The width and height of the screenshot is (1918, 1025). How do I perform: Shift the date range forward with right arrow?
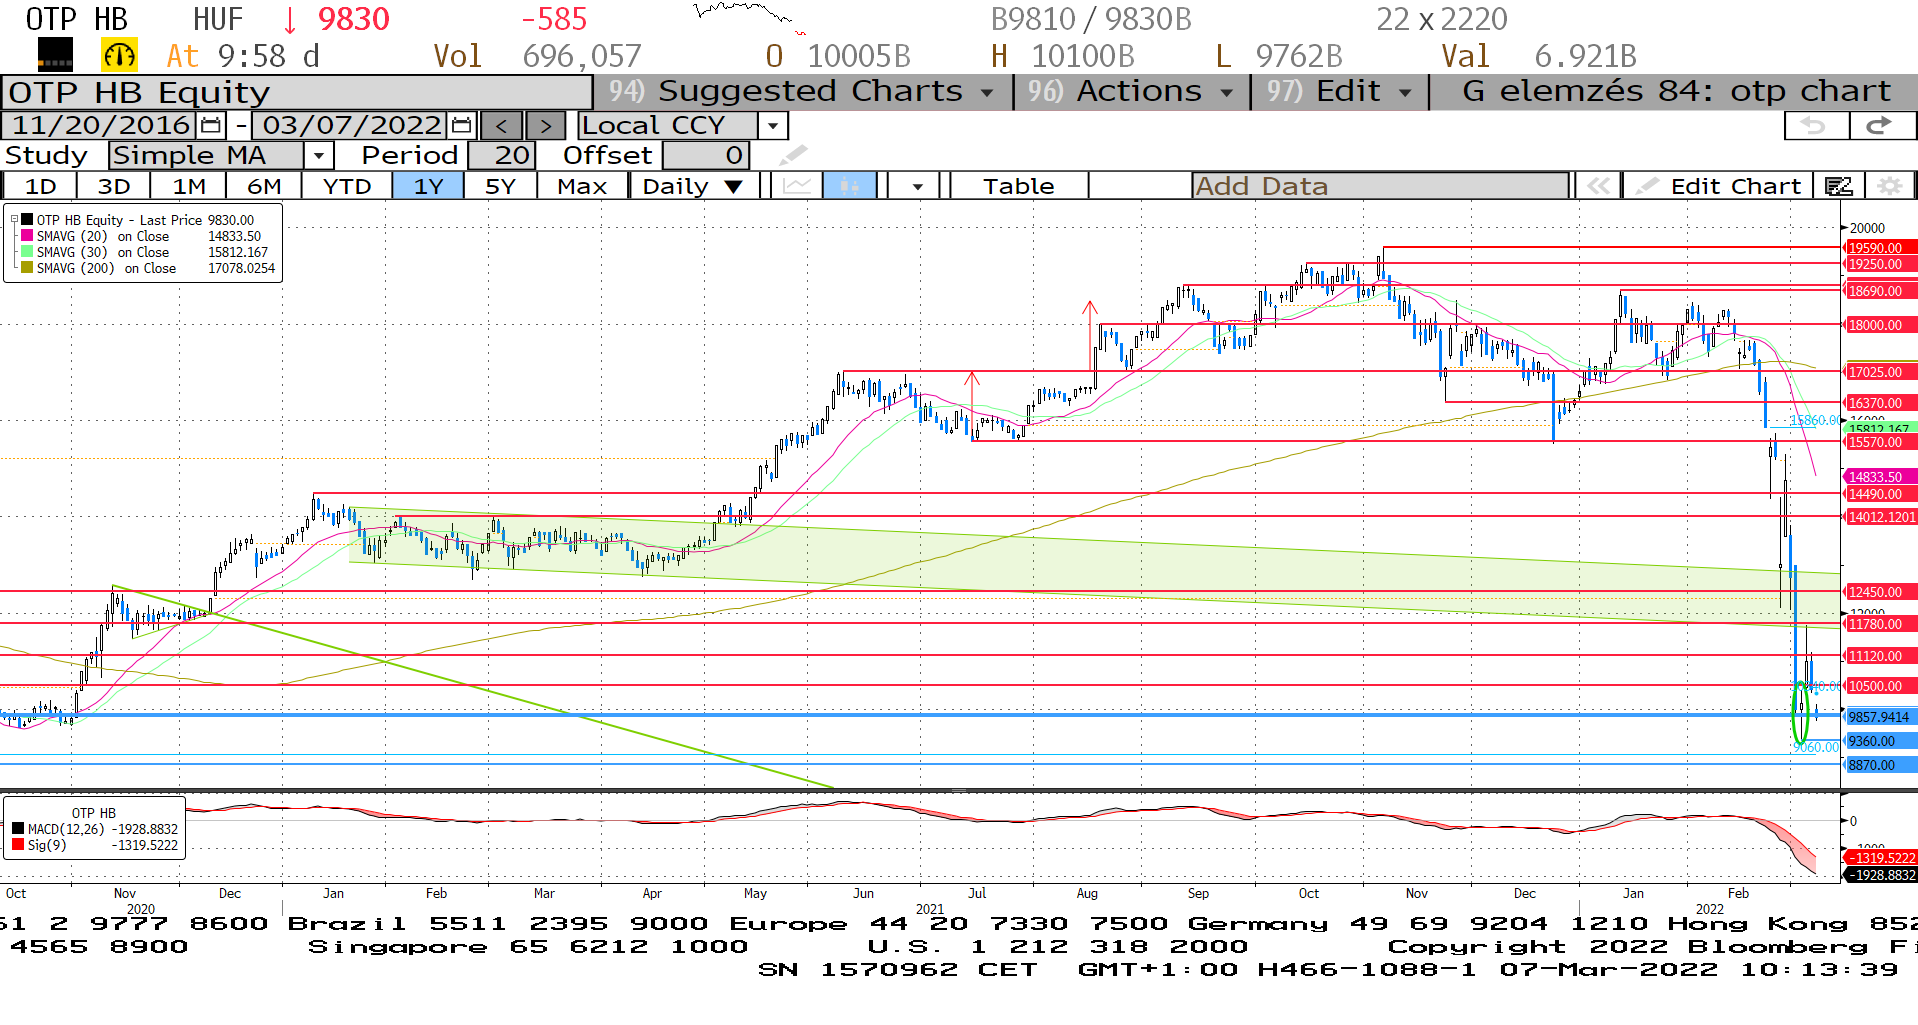point(545,126)
